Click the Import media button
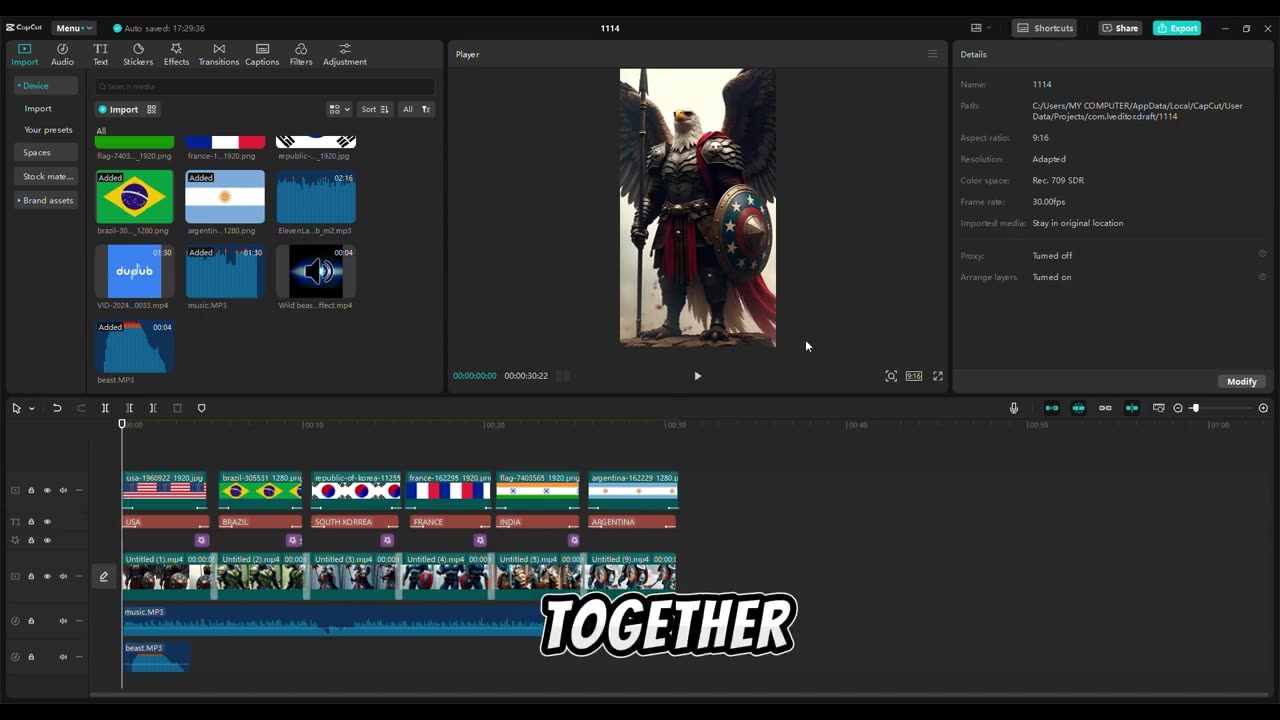1280x720 pixels. (x=118, y=109)
